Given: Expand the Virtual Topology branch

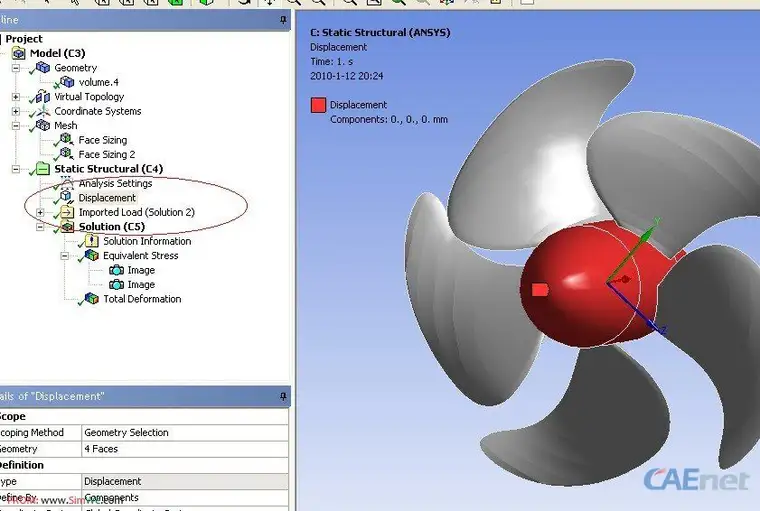Looking at the screenshot, I should (x=16, y=97).
